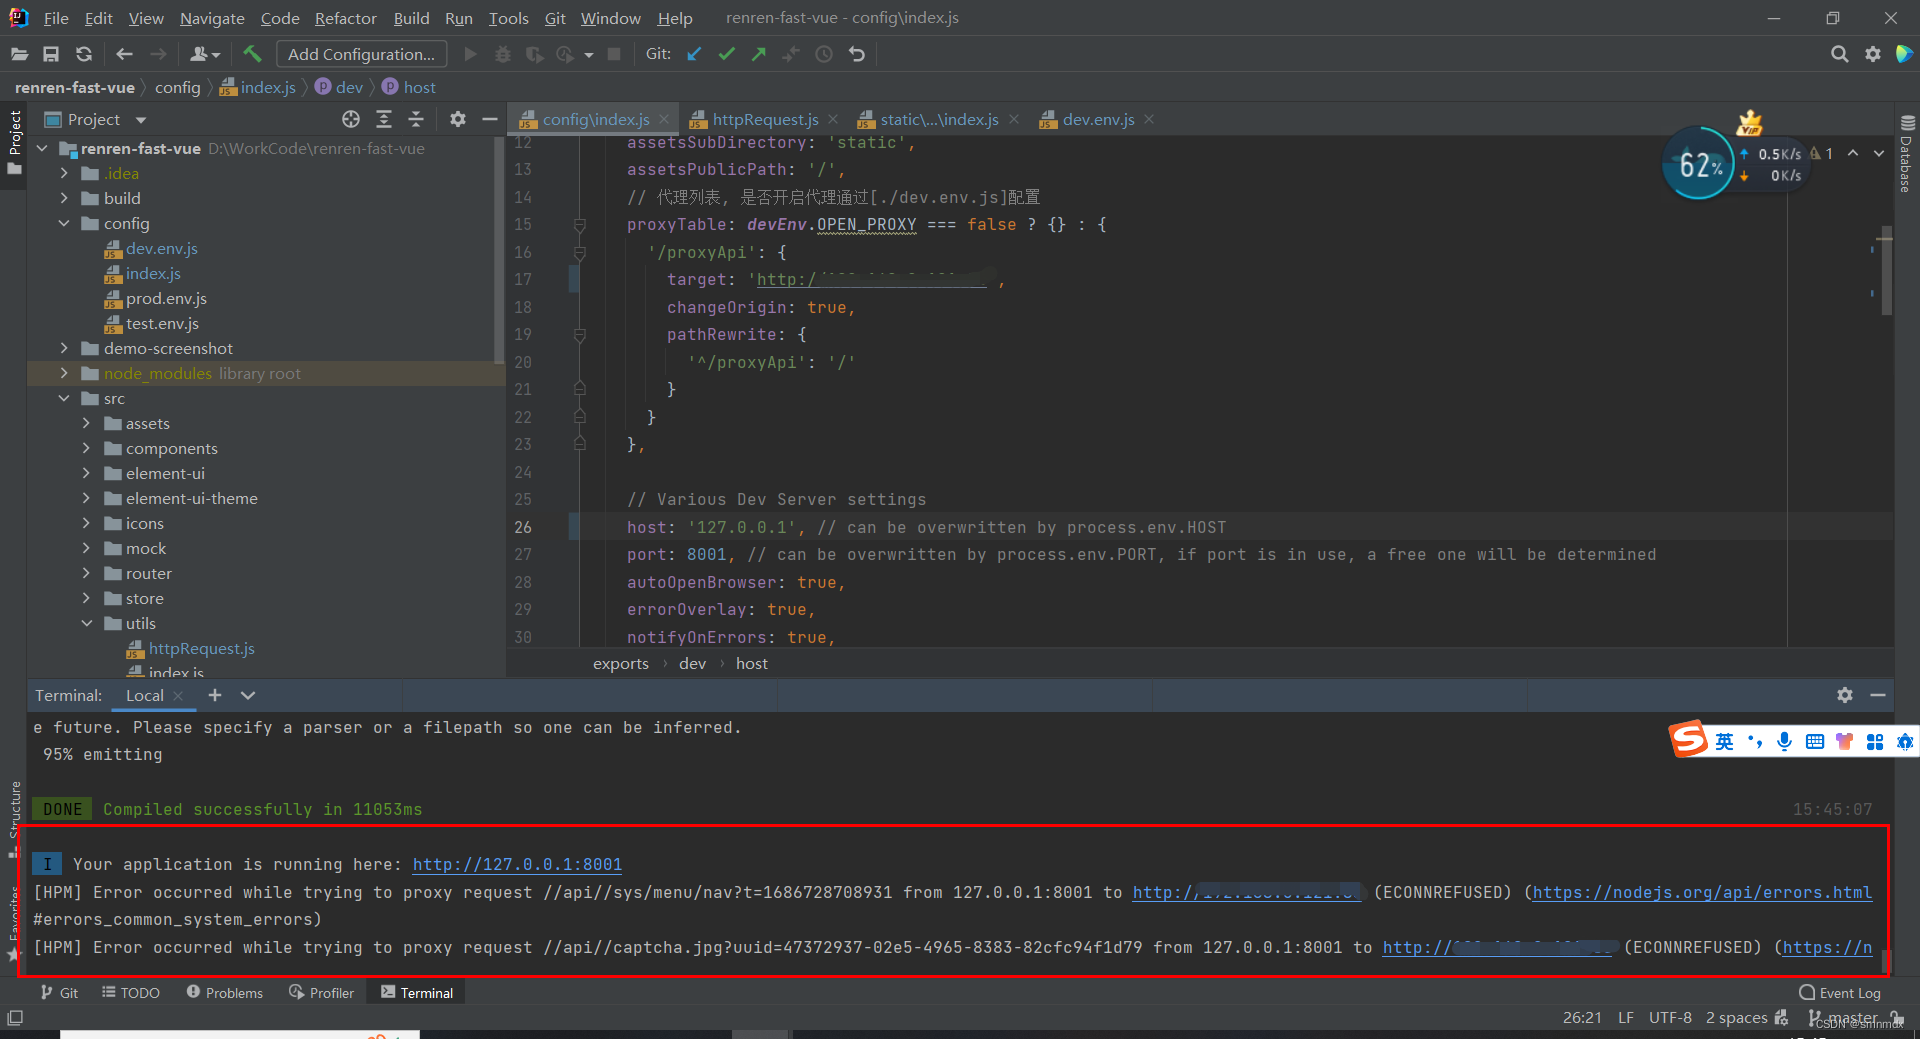Add new terminal session plus icon

(214, 695)
